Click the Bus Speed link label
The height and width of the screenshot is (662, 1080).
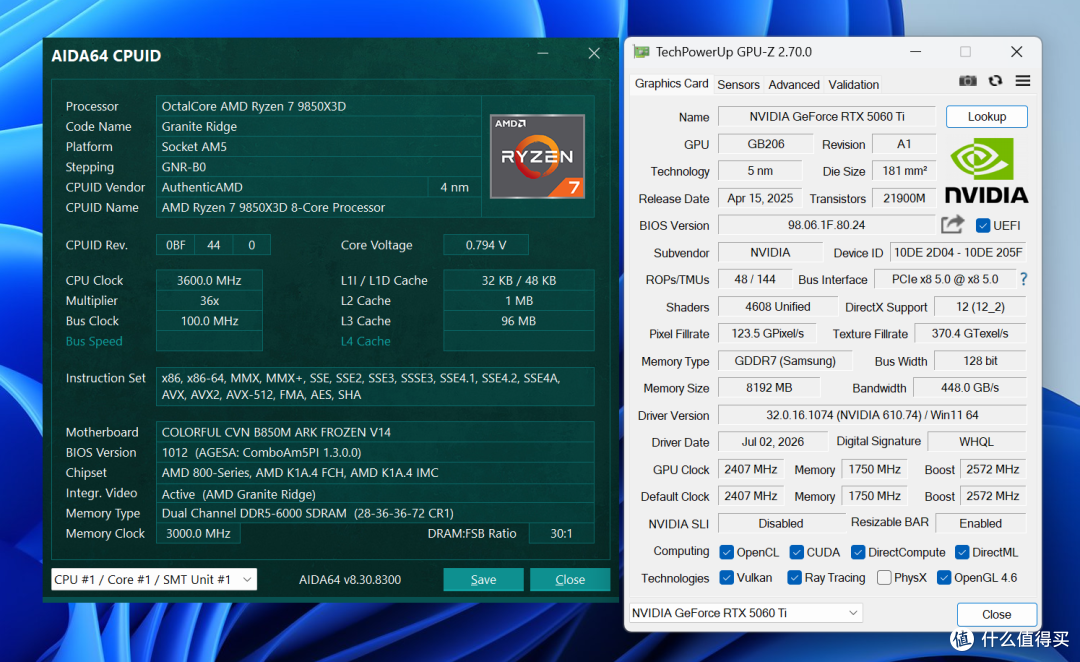(x=94, y=341)
